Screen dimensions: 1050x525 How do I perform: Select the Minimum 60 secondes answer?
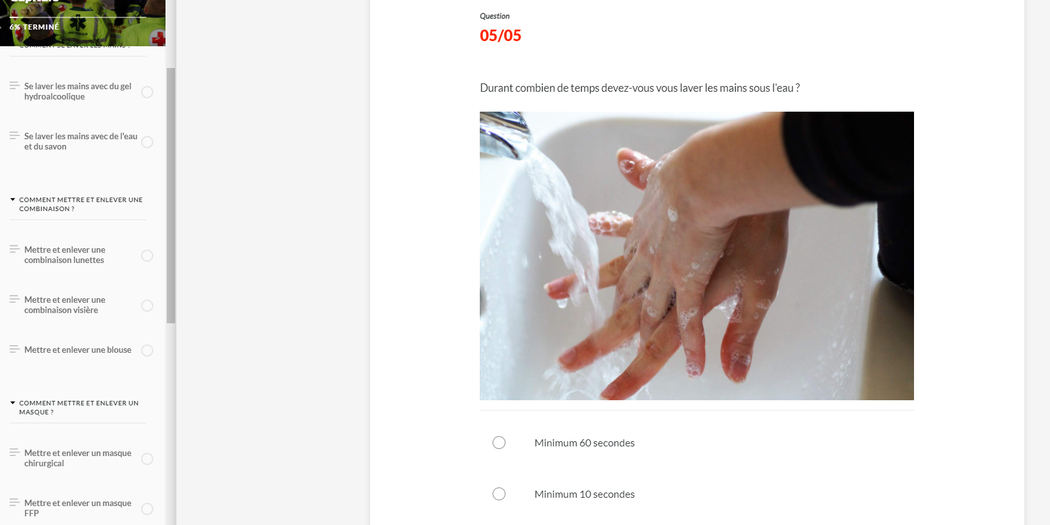[x=499, y=443]
